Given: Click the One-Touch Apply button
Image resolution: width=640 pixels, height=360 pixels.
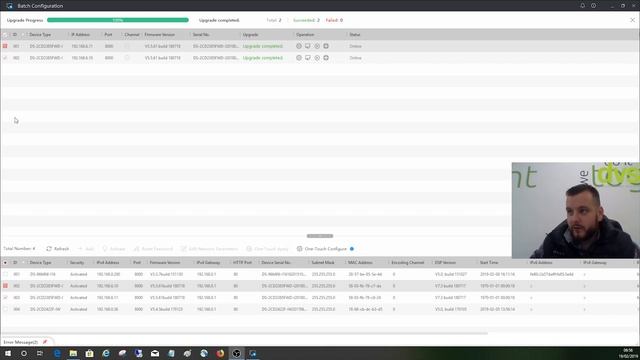Looking at the screenshot, I should click(x=267, y=249).
